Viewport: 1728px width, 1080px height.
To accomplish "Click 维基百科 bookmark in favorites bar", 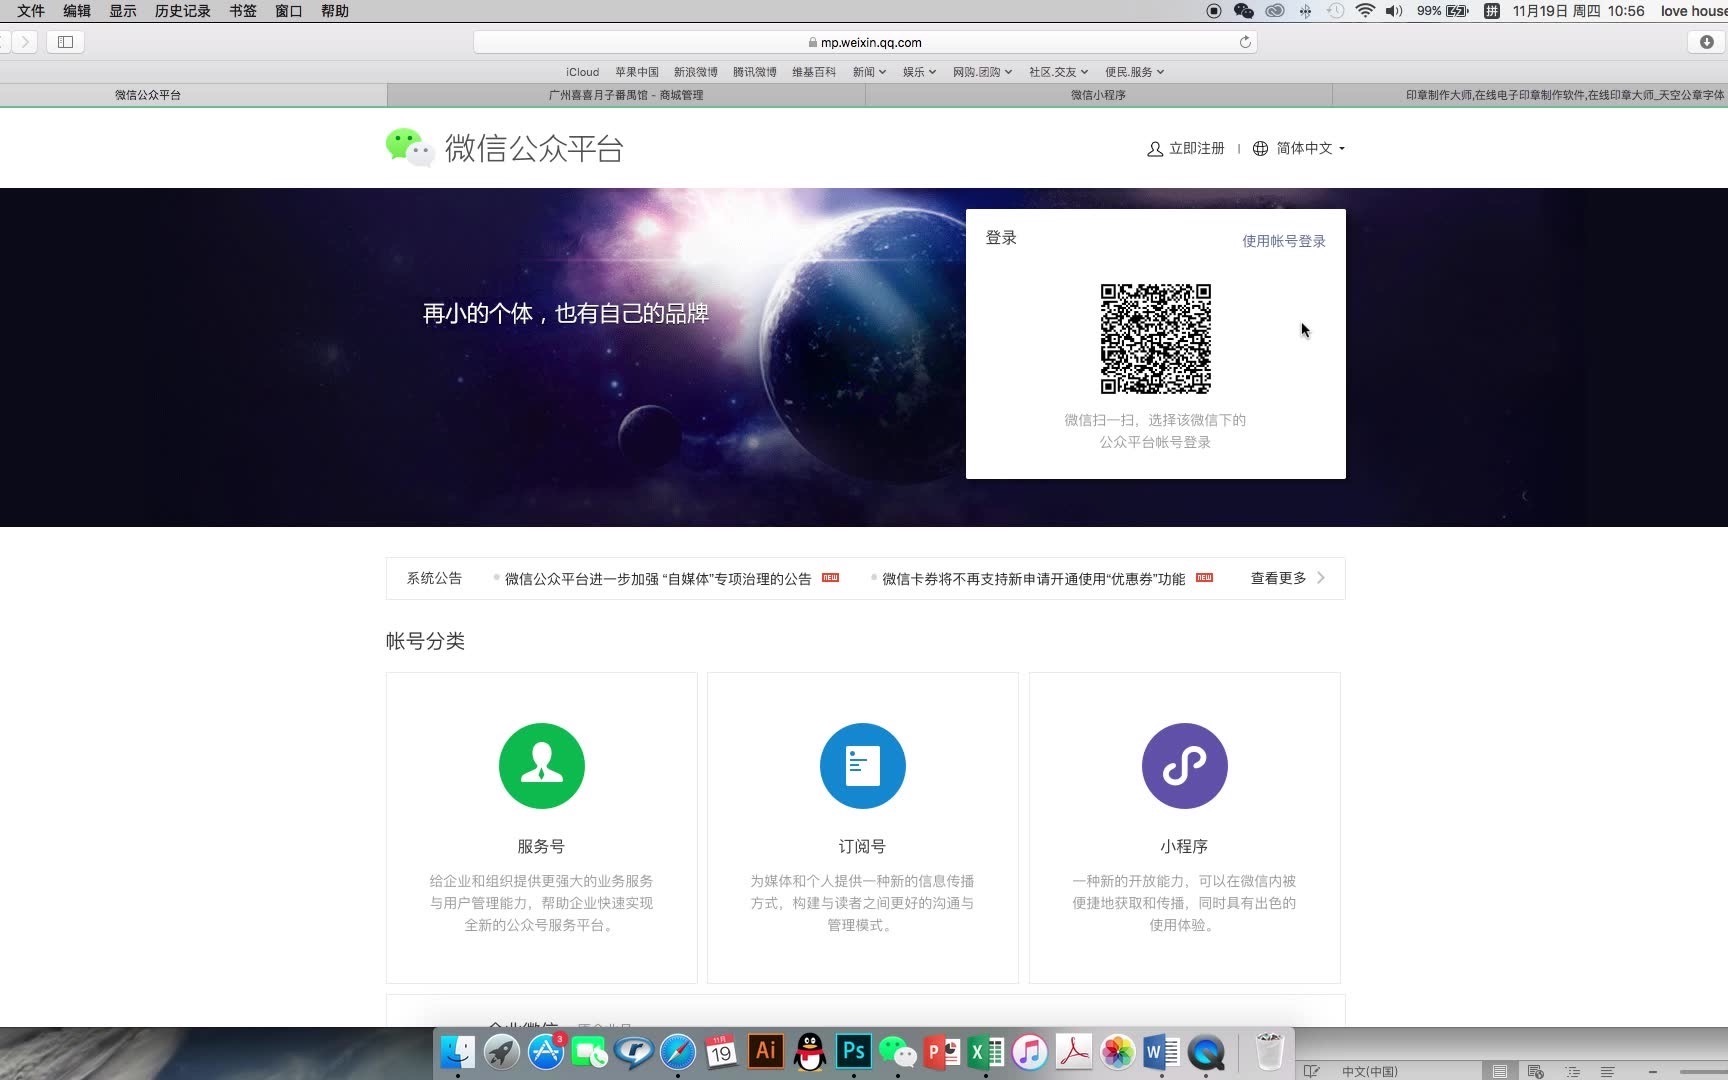I will coord(814,72).
